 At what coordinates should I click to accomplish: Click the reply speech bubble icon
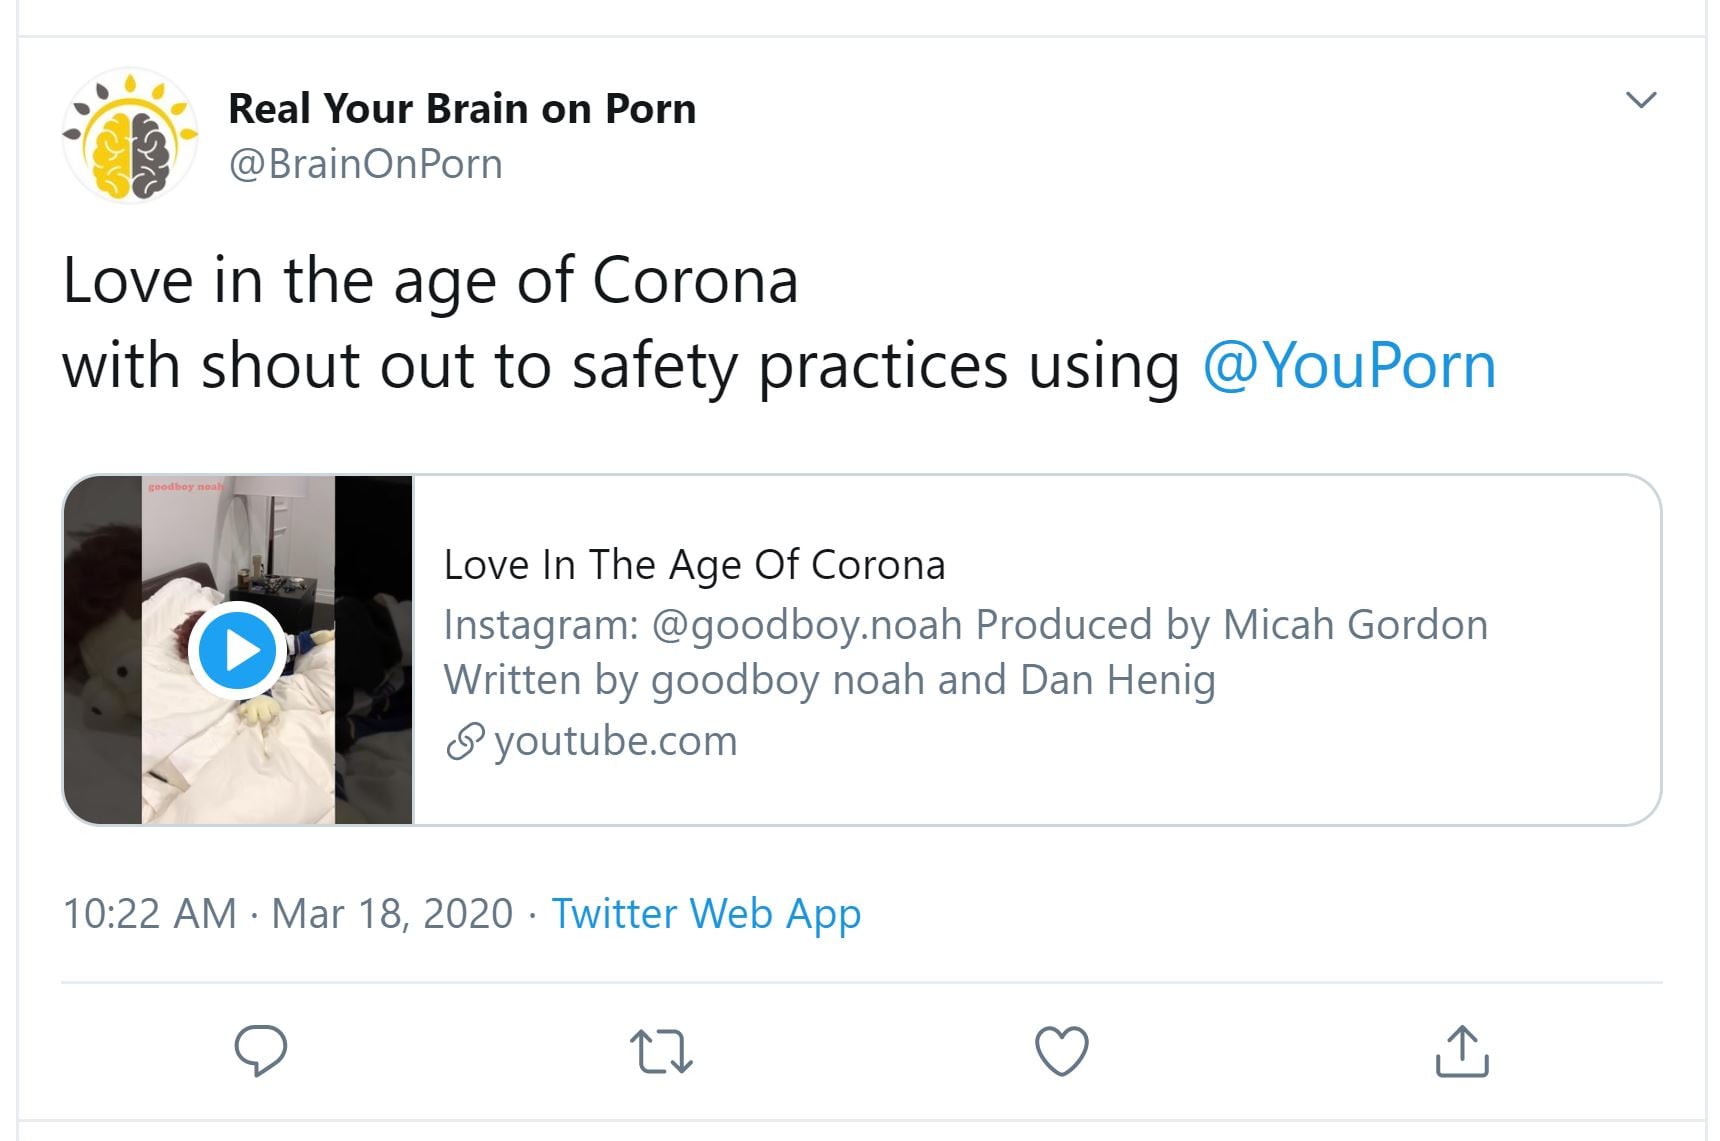point(261,1050)
